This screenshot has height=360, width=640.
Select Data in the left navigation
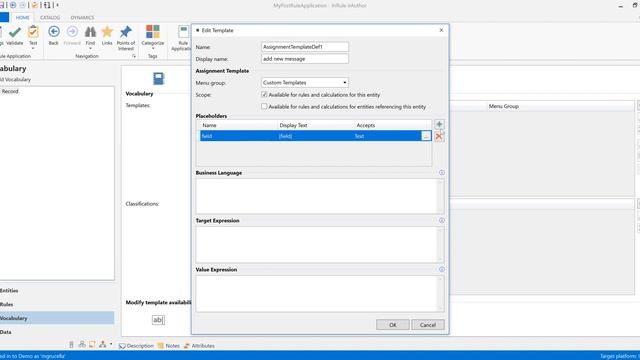pos(57,332)
